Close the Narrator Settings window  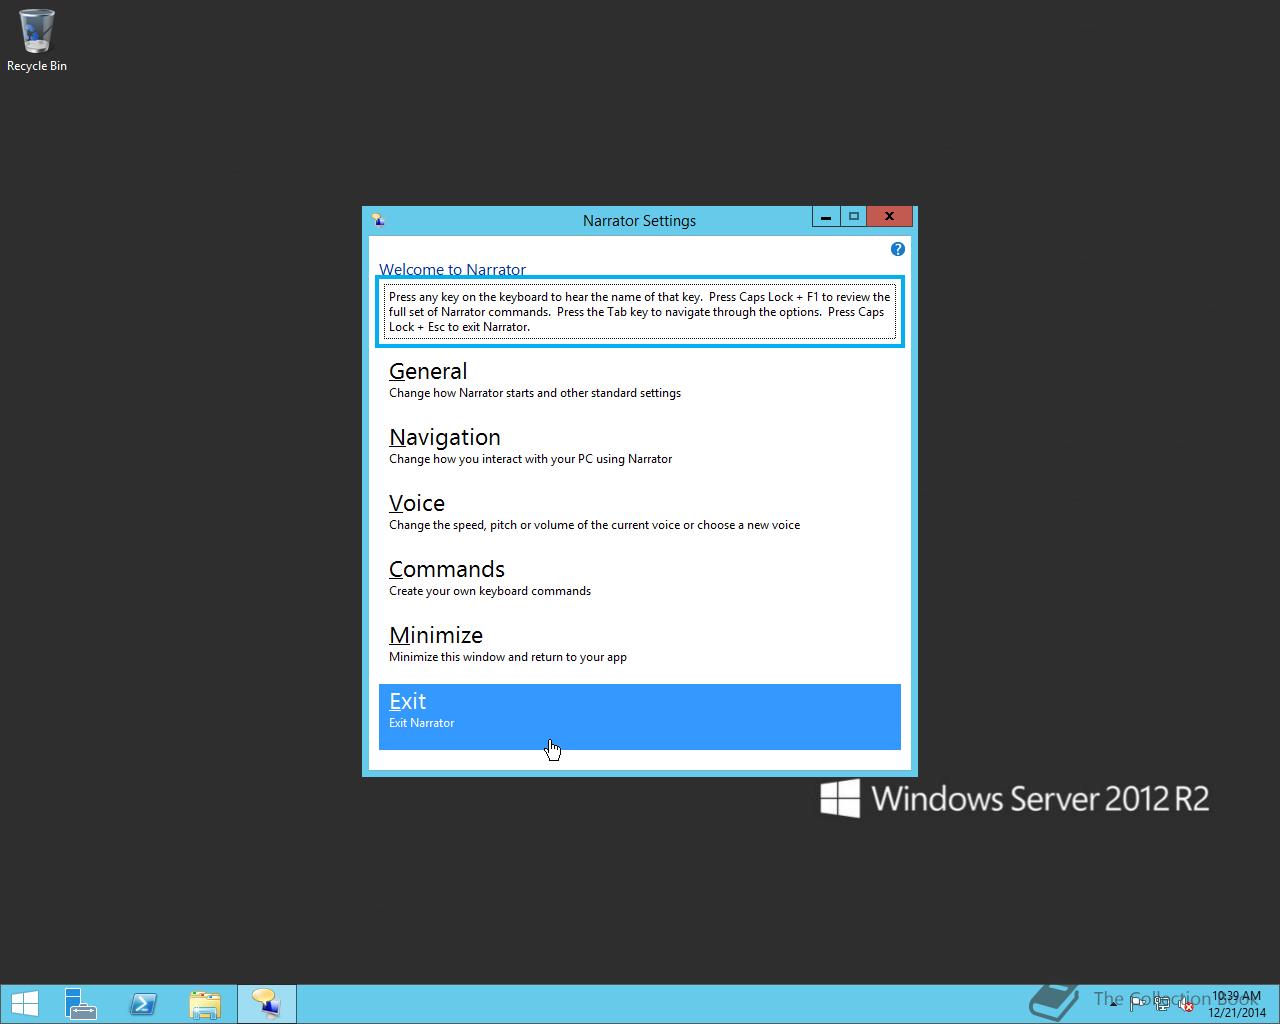click(889, 216)
